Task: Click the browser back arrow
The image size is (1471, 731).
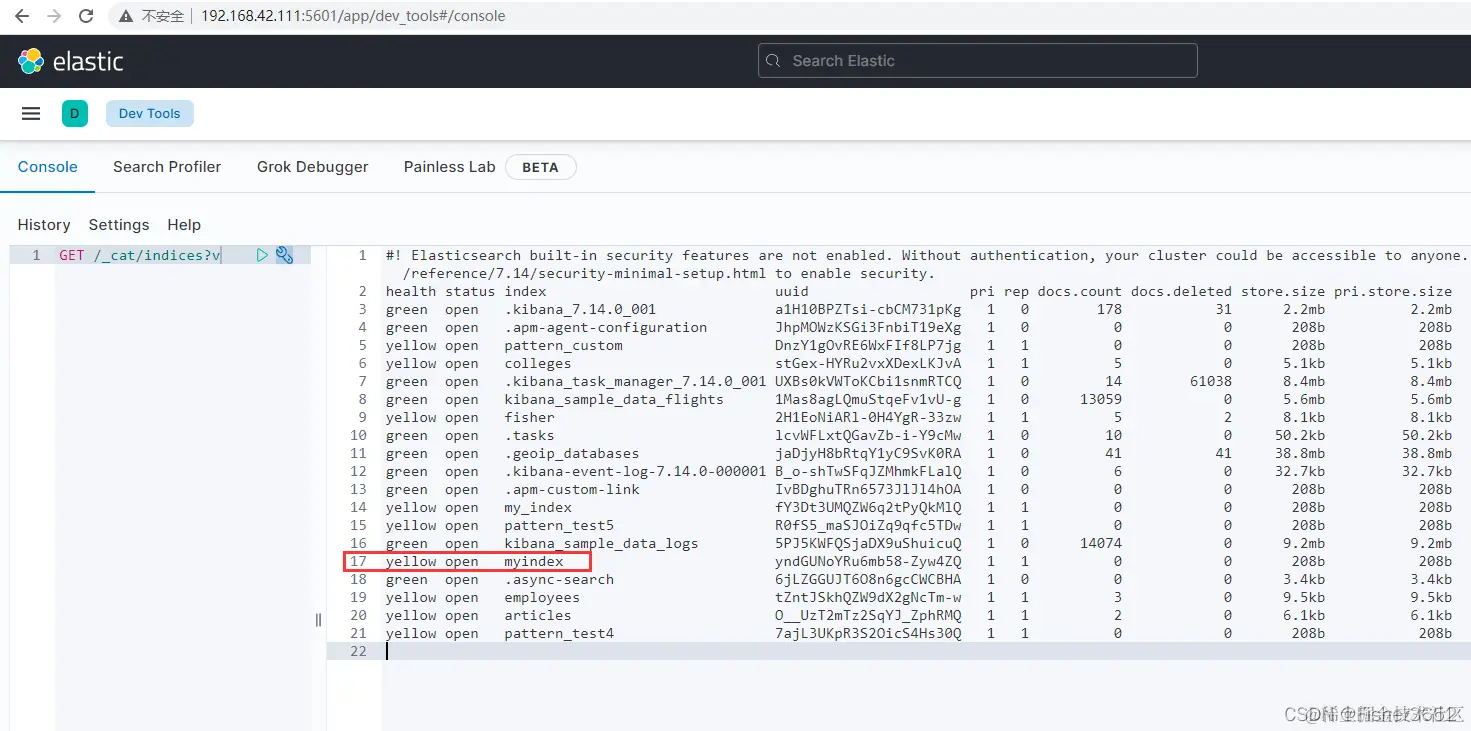Action: [21, 16]
